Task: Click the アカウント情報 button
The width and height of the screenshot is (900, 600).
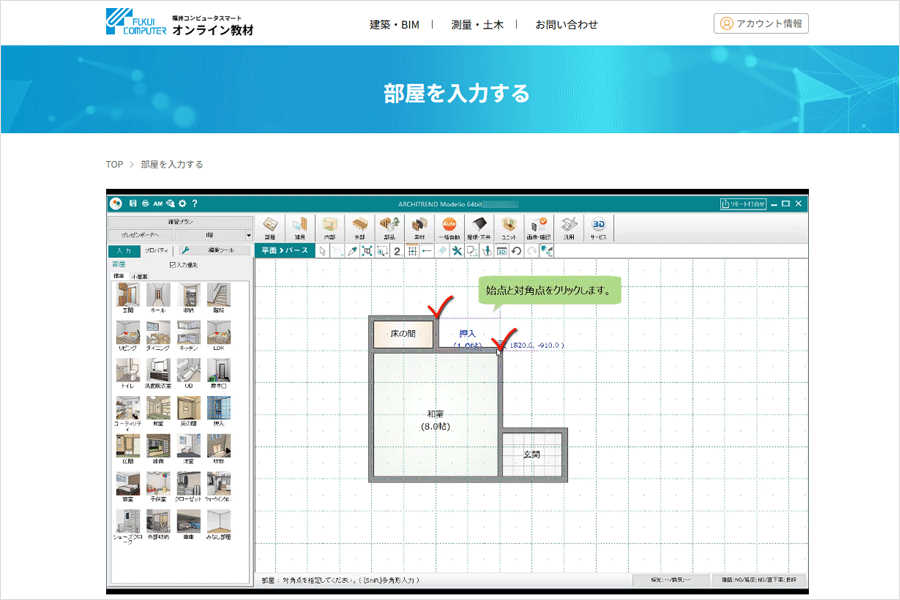Action: (x=760, y=22)
